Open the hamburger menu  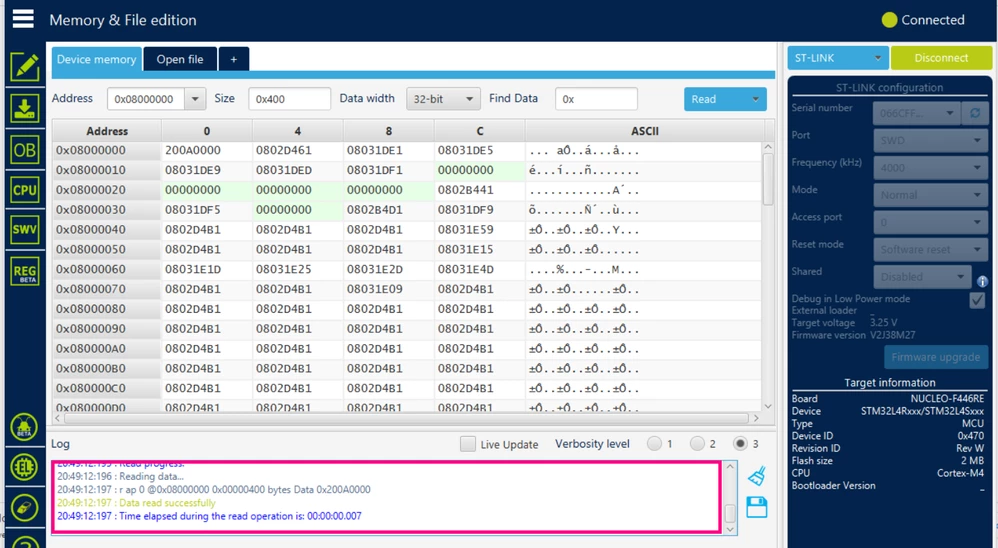pos(23,18)
